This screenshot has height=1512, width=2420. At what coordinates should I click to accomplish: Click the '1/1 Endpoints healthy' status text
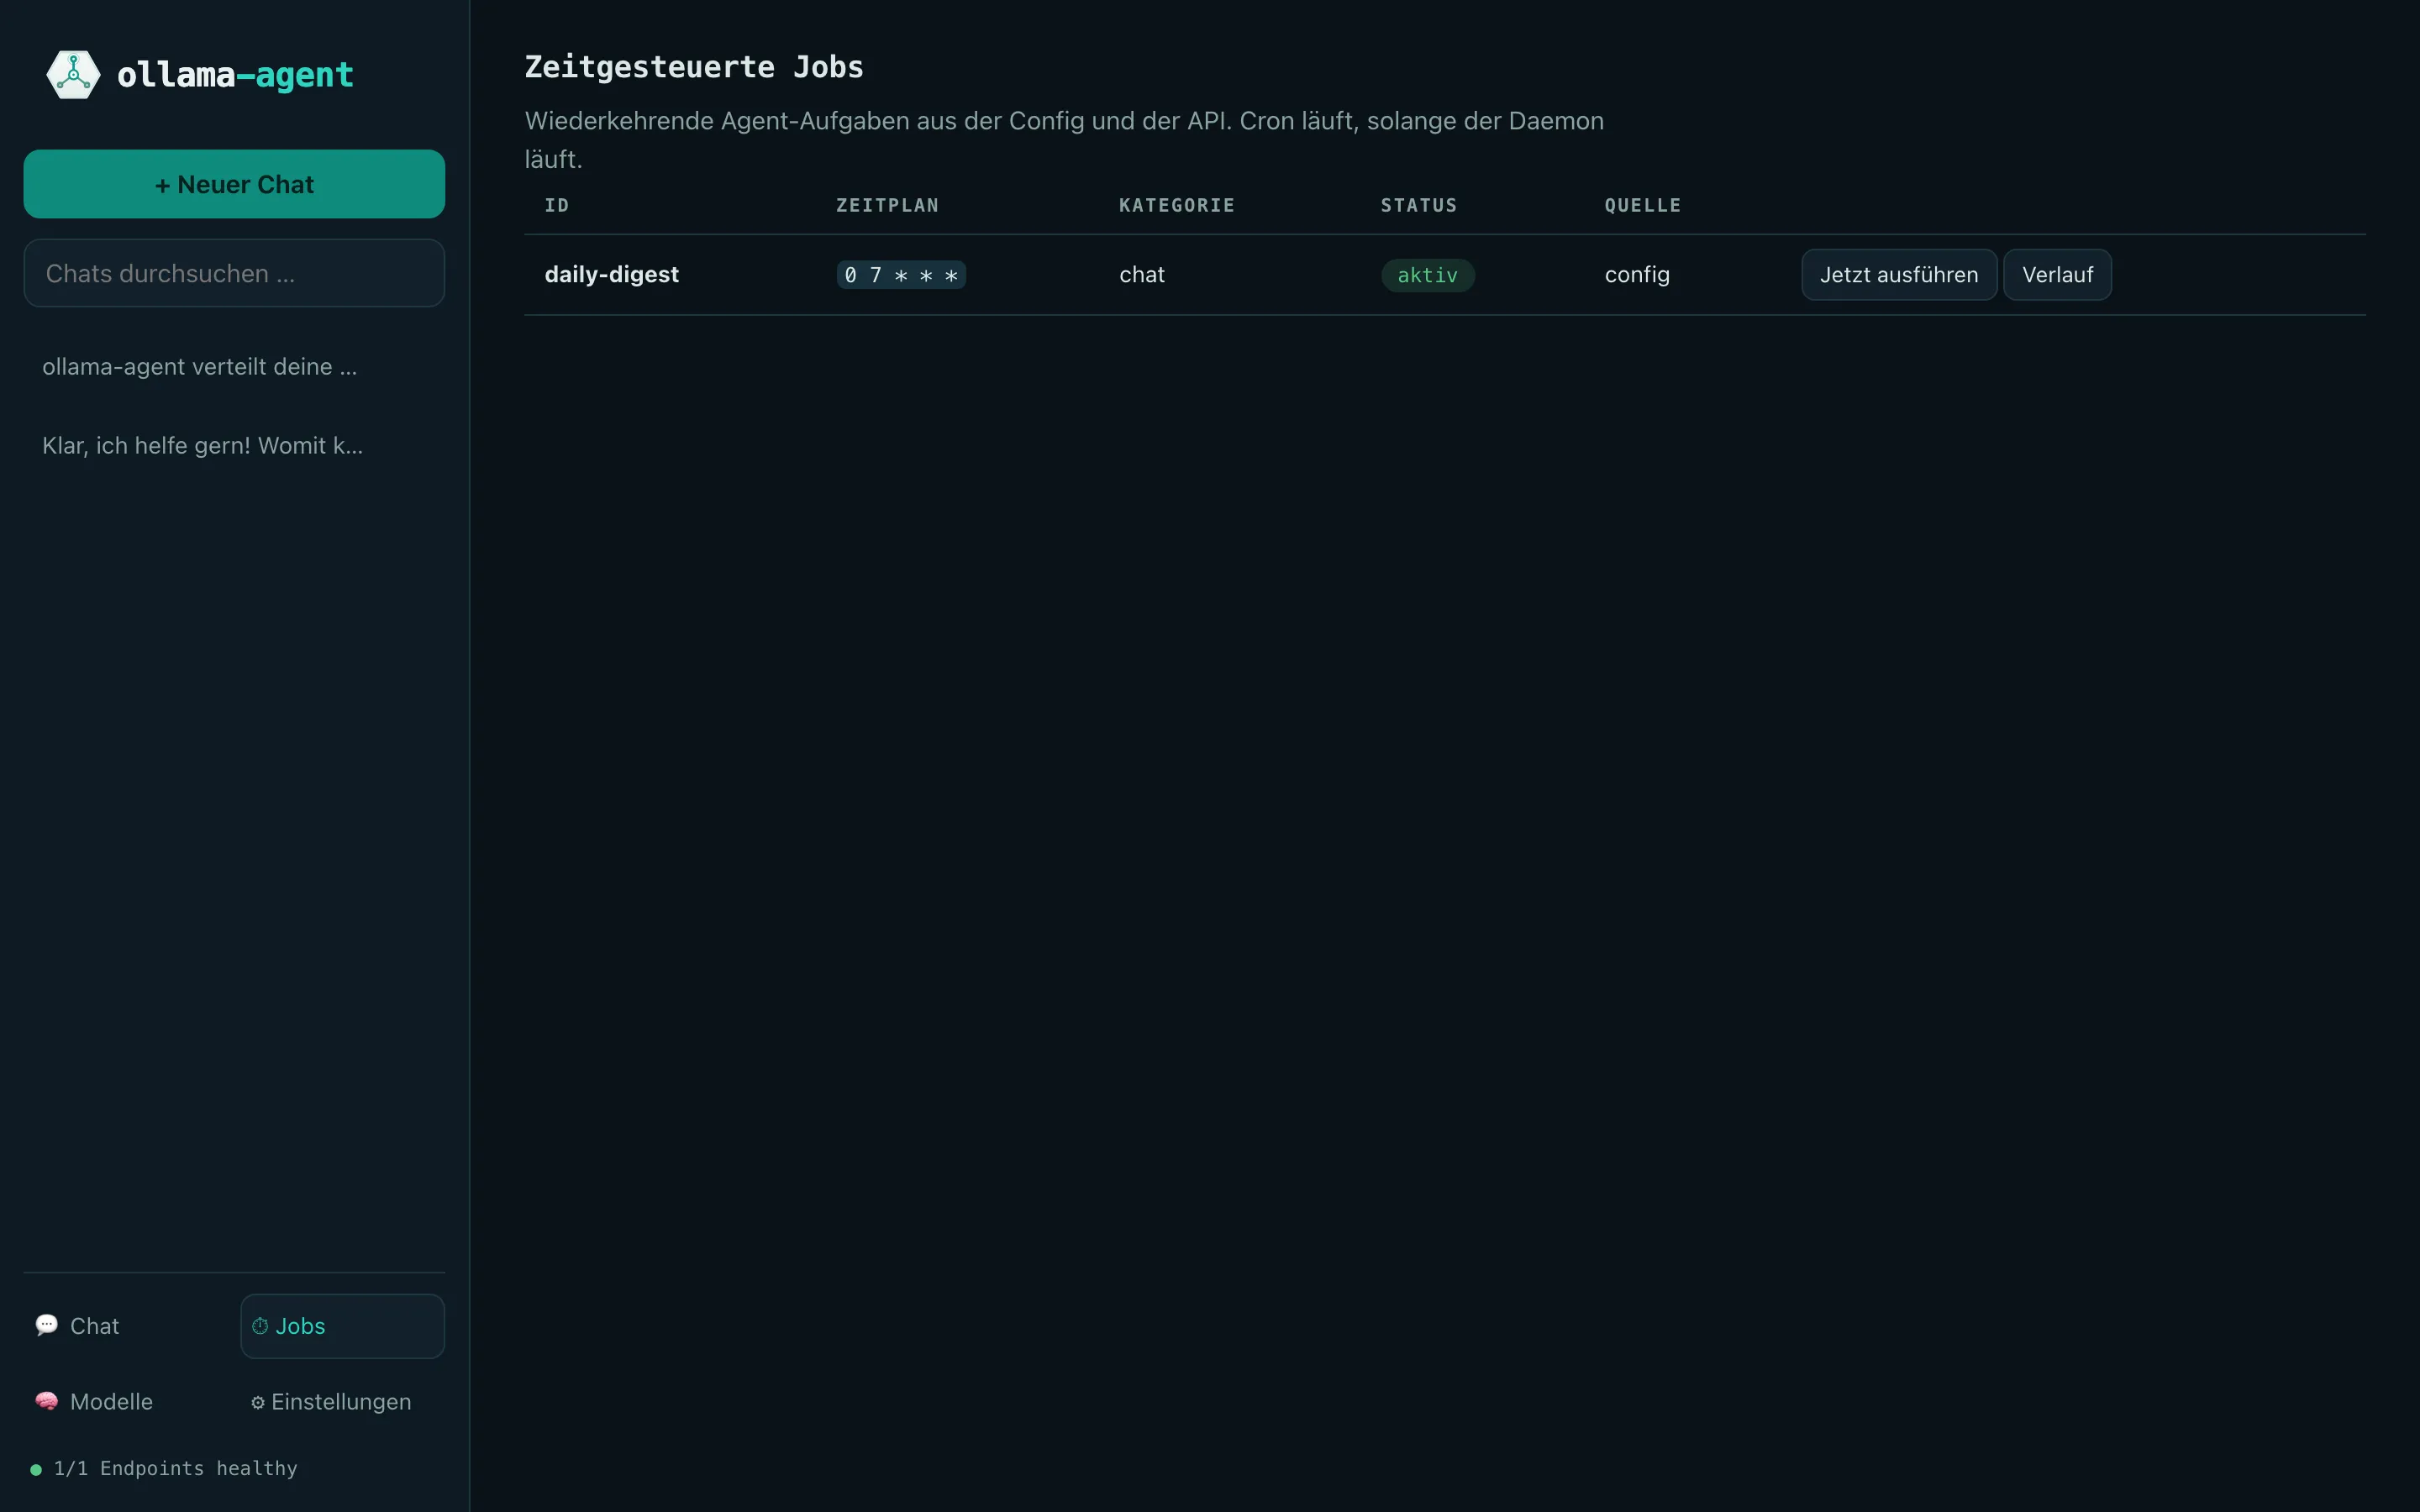coord(176,1468)
